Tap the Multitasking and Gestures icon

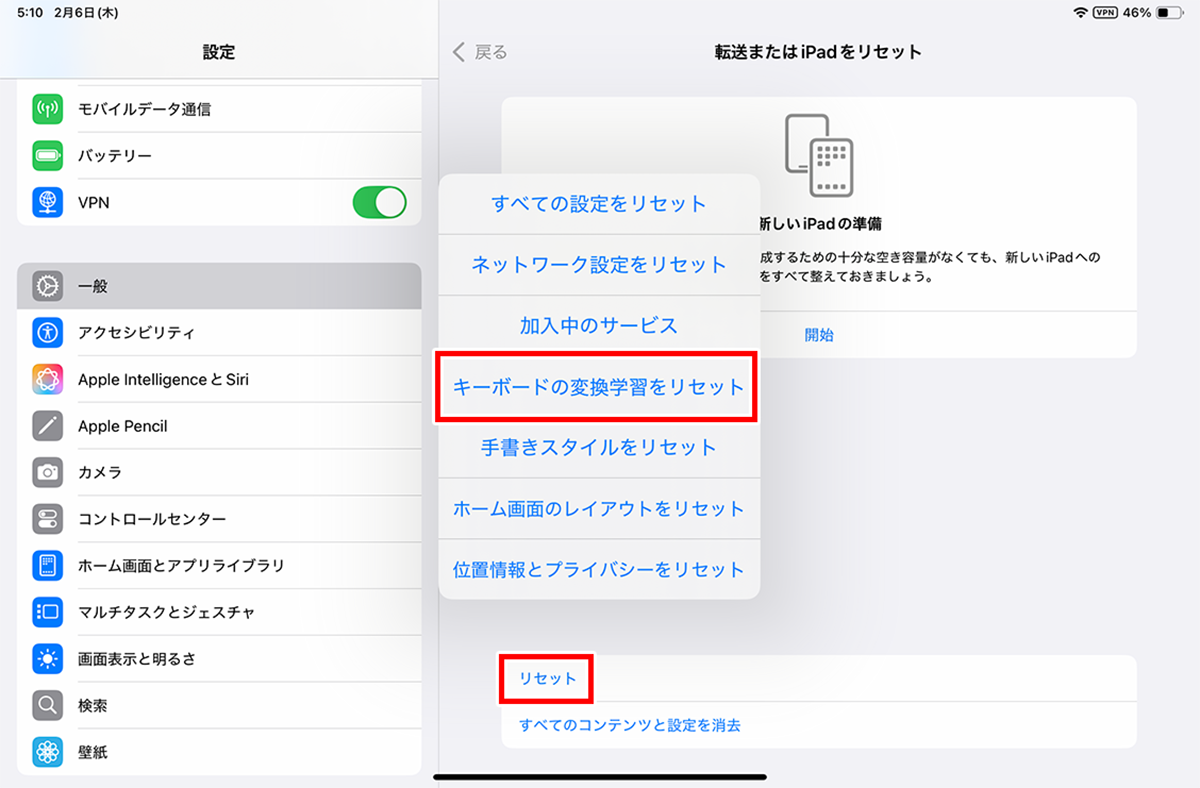coord(48,612)
